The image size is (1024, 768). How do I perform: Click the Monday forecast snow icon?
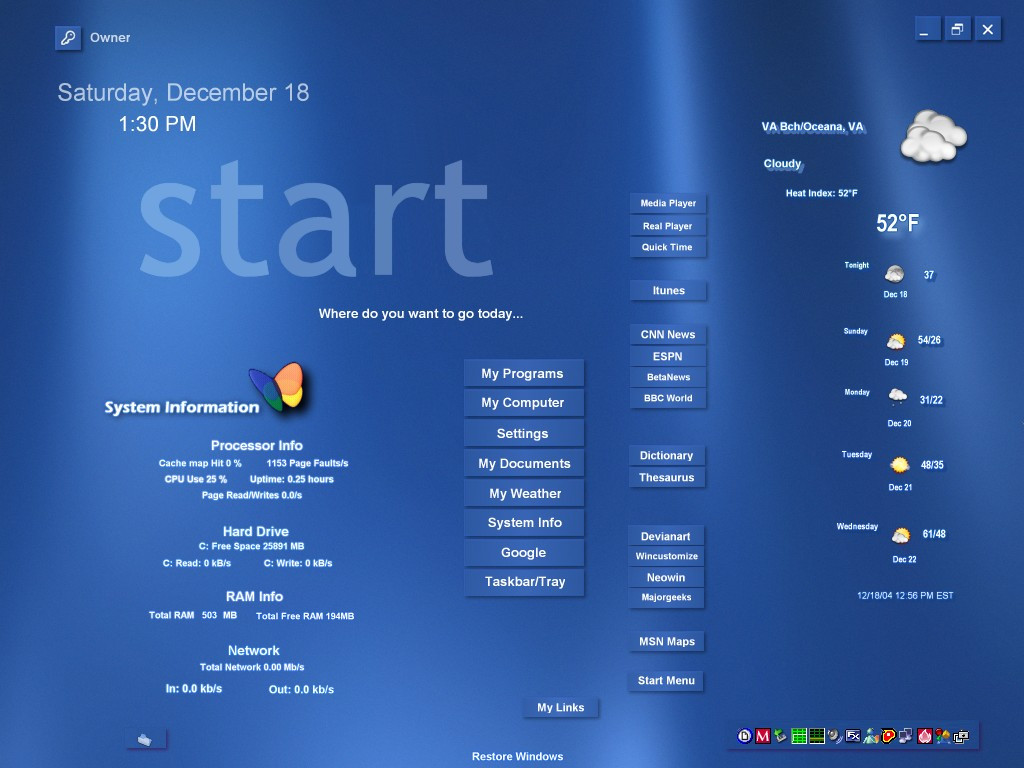(898, 396)
